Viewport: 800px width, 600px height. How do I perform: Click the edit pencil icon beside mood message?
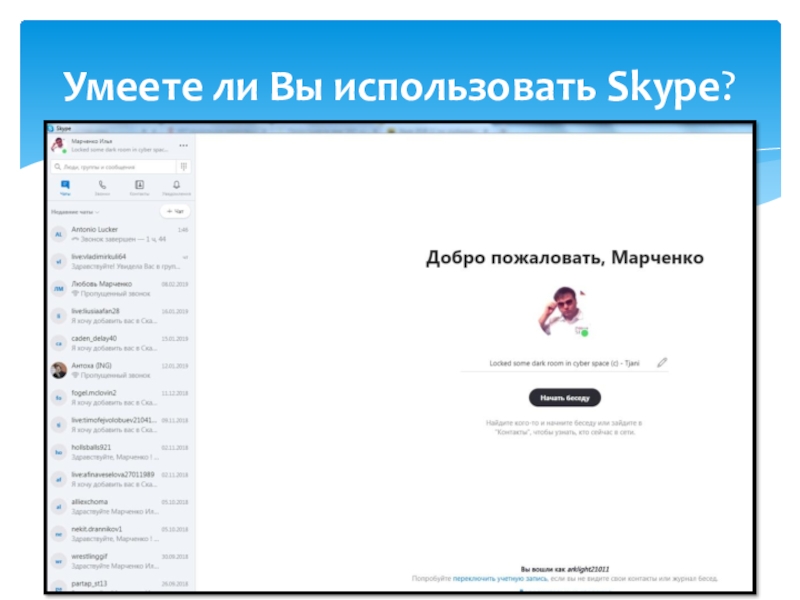[x=662, y=363]
